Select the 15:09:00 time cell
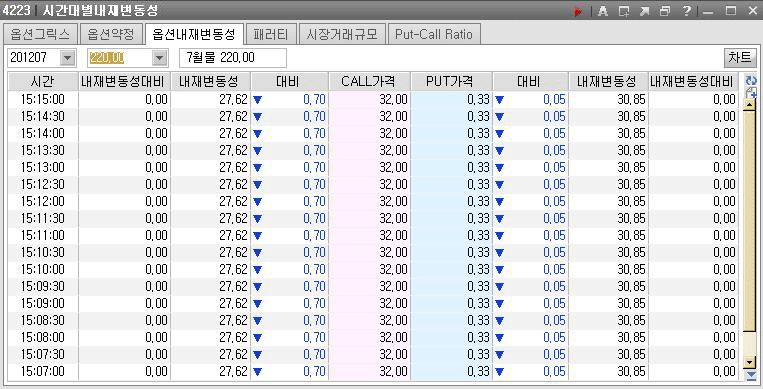The image size is (763, 389). coord(43,304)
